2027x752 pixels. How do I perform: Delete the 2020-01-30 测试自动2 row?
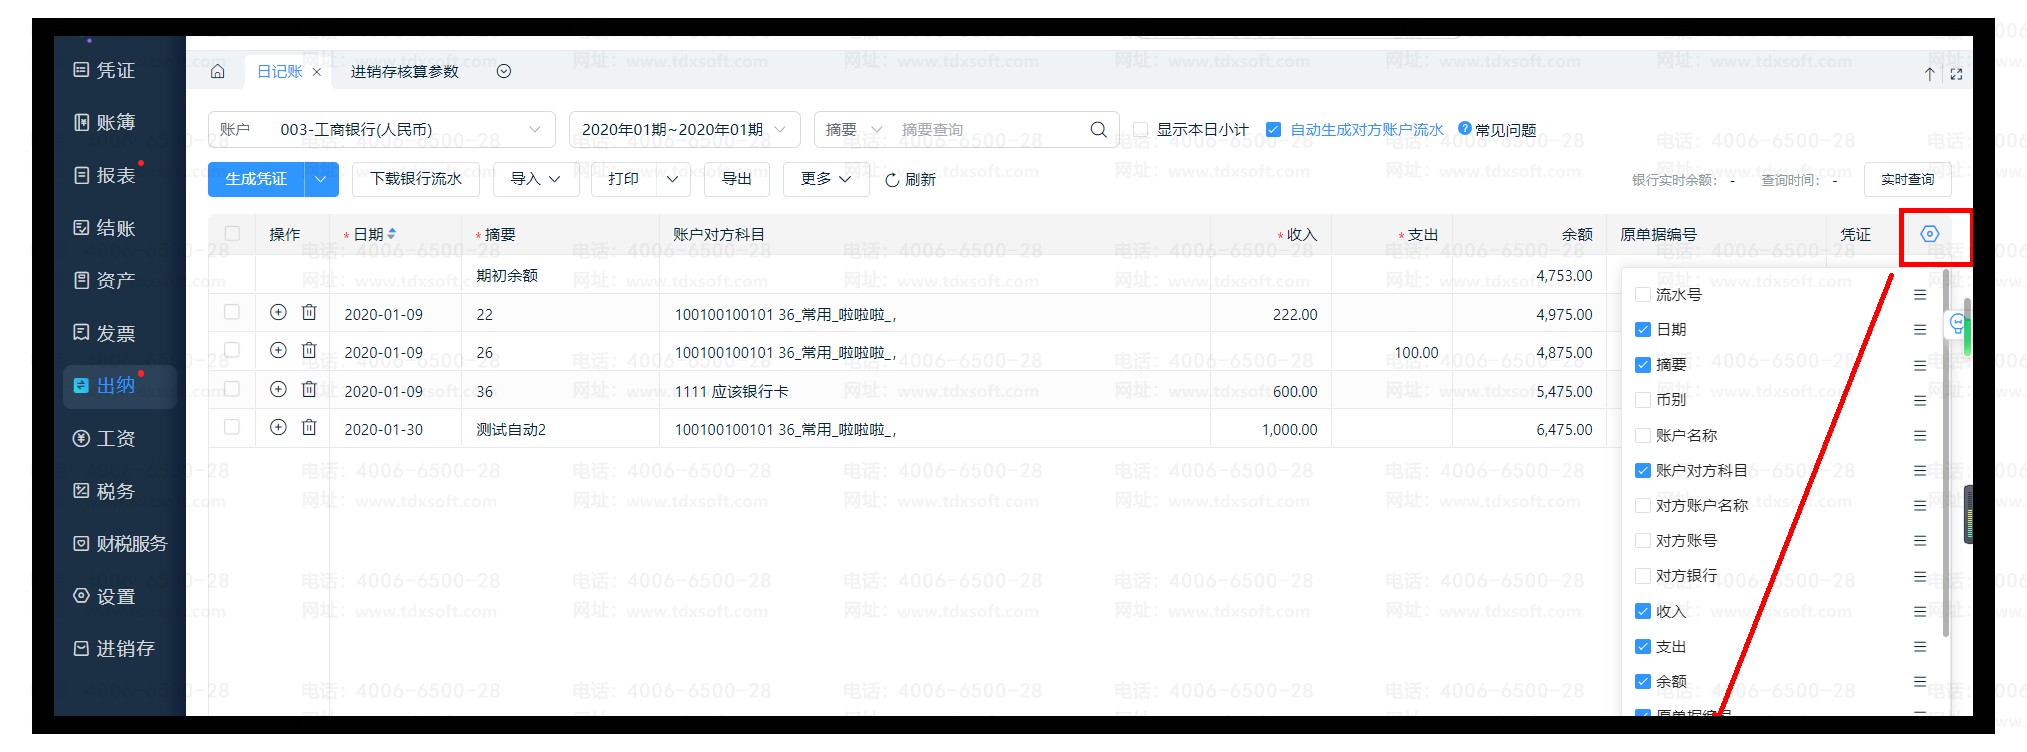click(x=309, y=428)
